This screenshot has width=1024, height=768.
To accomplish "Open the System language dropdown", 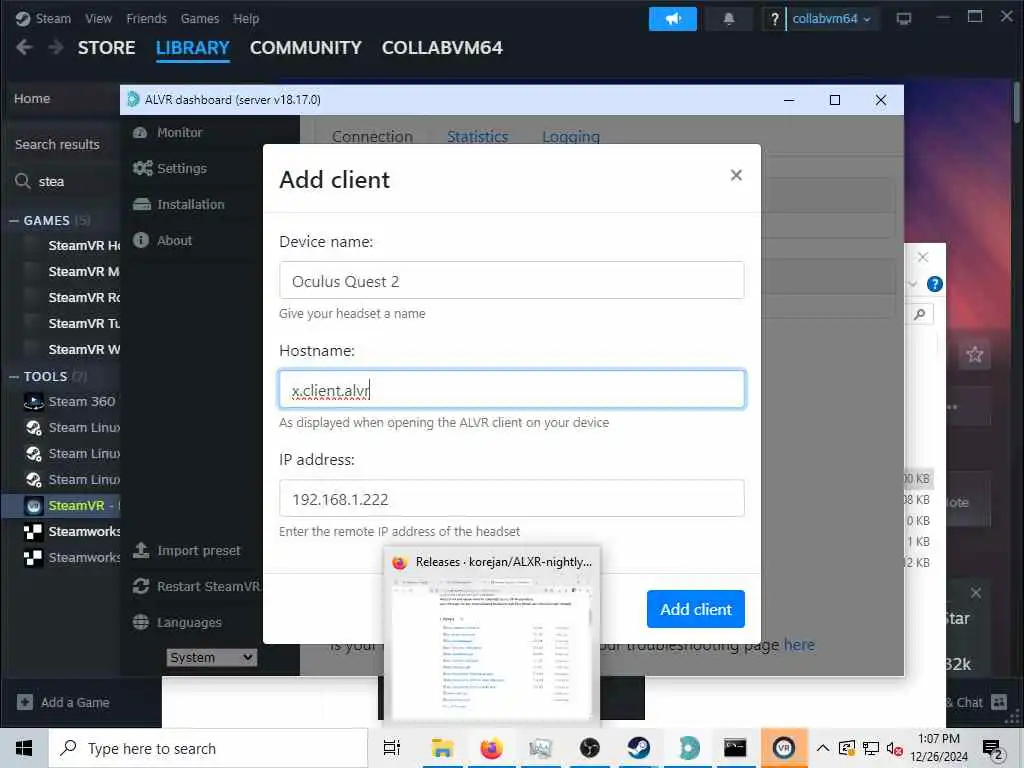I will pyautogui.click(x=212, y=658).
